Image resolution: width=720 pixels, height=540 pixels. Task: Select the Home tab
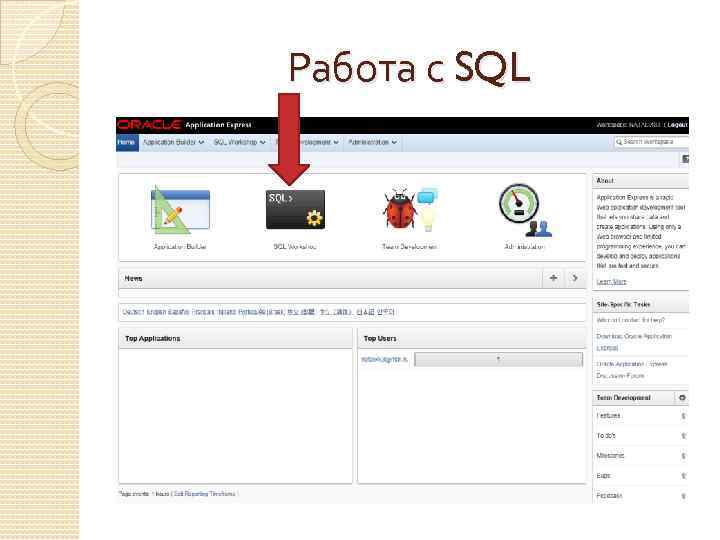127,142
